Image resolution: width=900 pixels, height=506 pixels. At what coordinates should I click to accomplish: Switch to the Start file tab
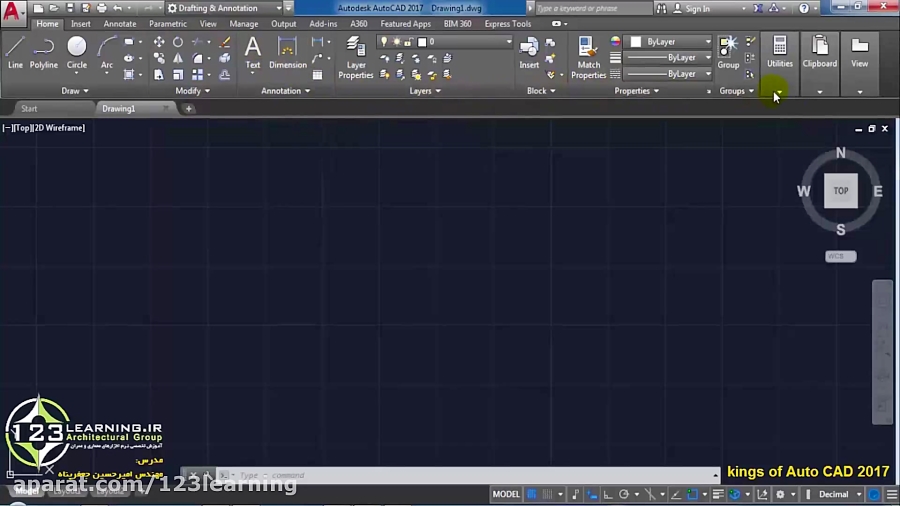point(29,108)
